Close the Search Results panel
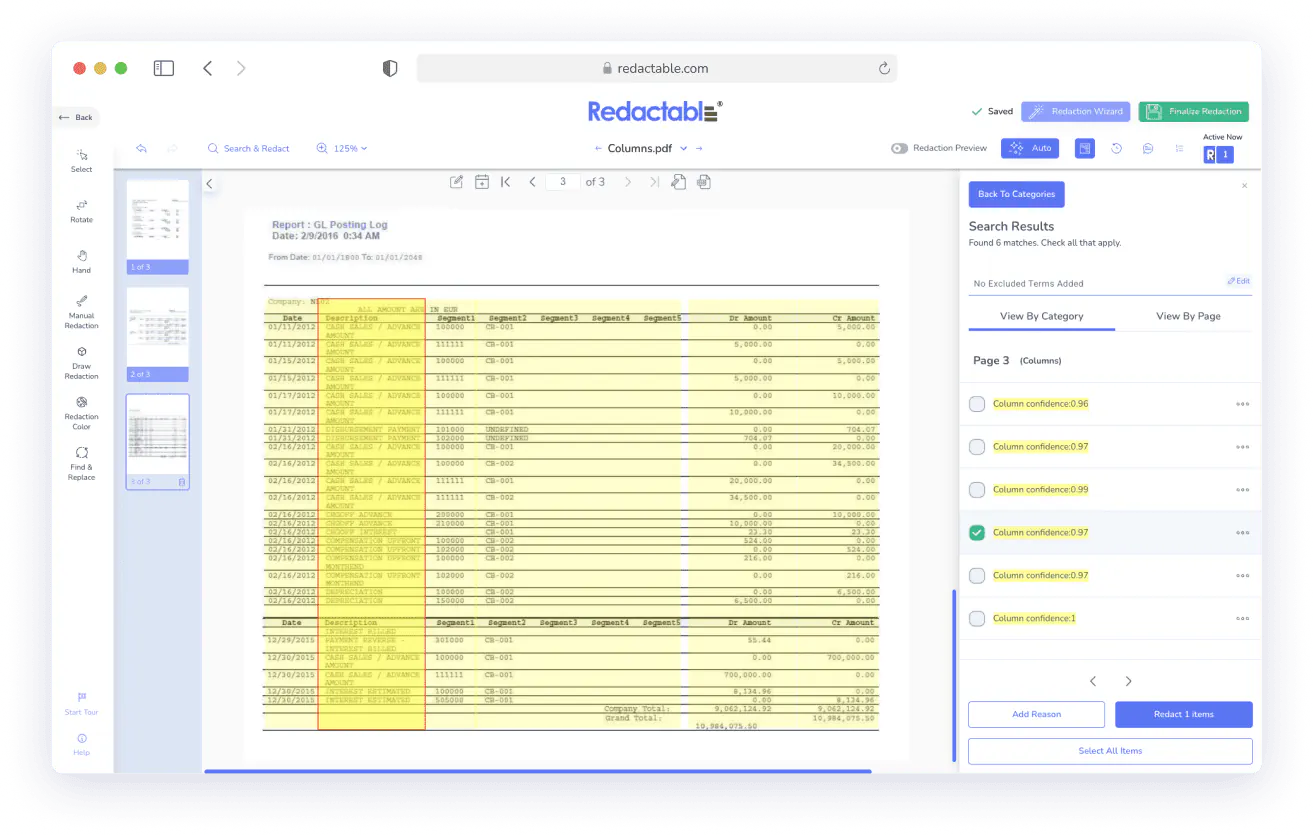 pyautogui.click(x=1244, y=186)
